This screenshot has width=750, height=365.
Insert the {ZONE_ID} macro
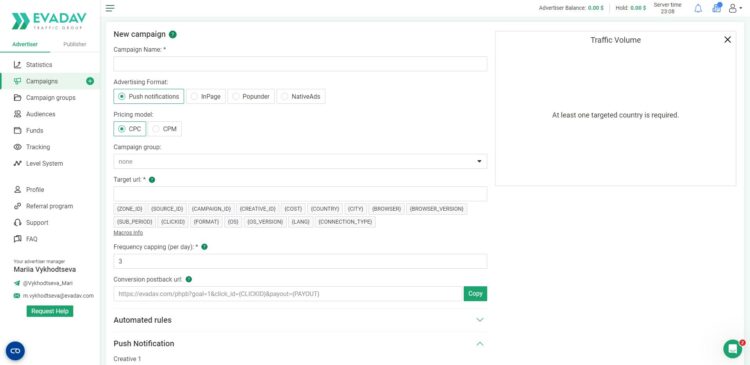[x=129, y=209]
